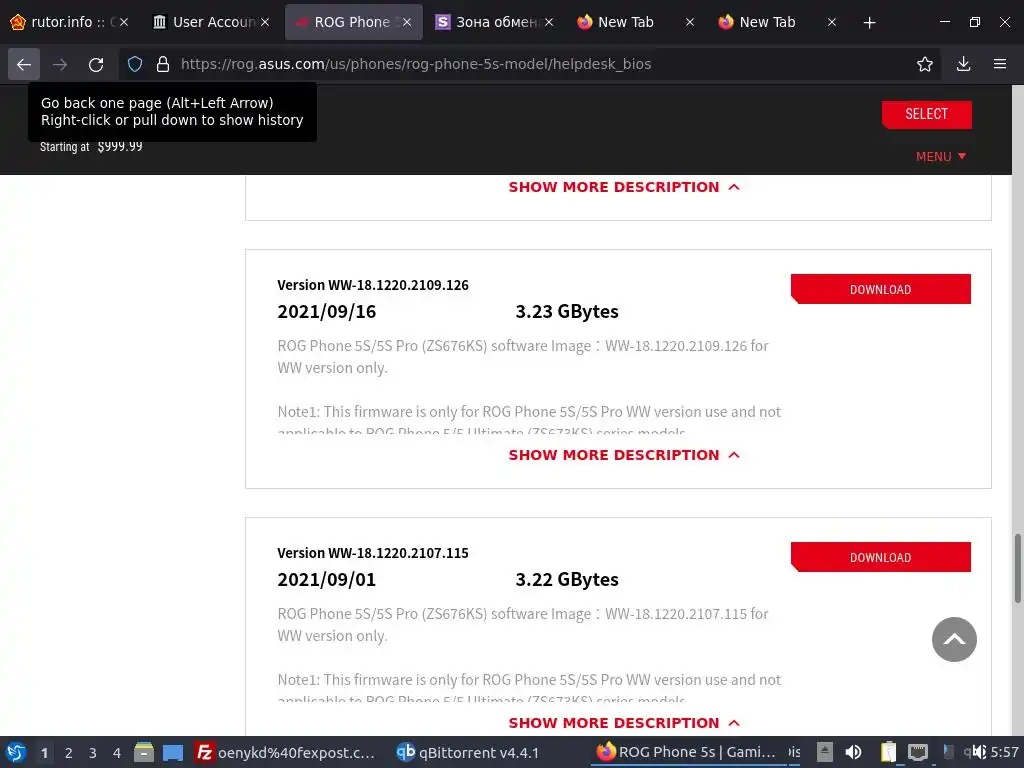Expand description for version 2109.126
This screenshot has width=1024, height=768.
point(624,455)
